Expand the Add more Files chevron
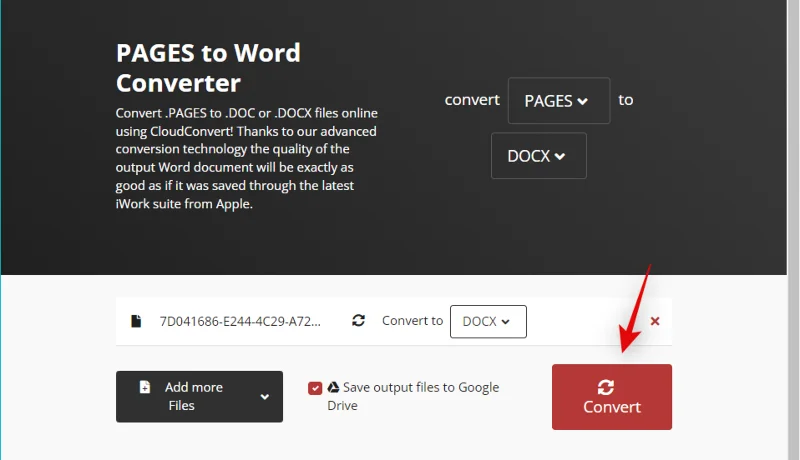 [264, 397]
